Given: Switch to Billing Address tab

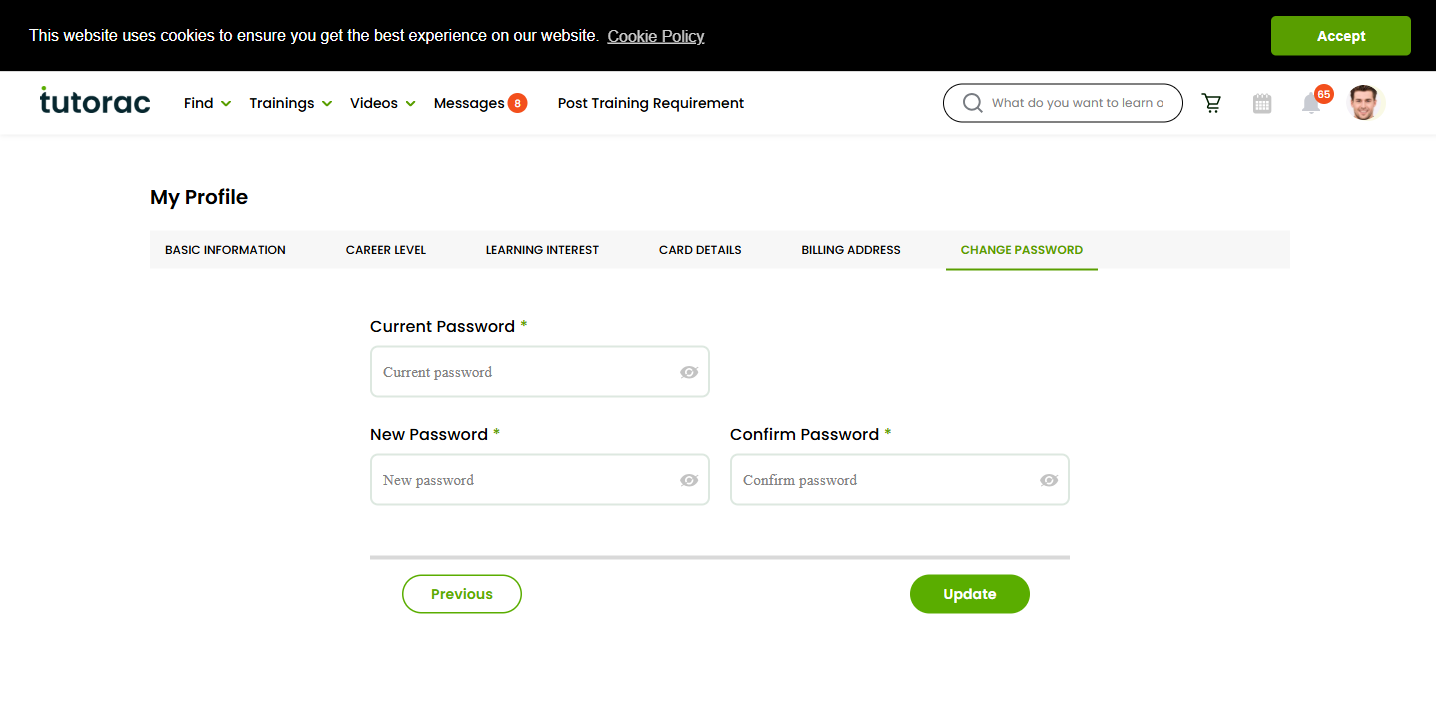Looking at the screenshot, I should pos(851,250).
